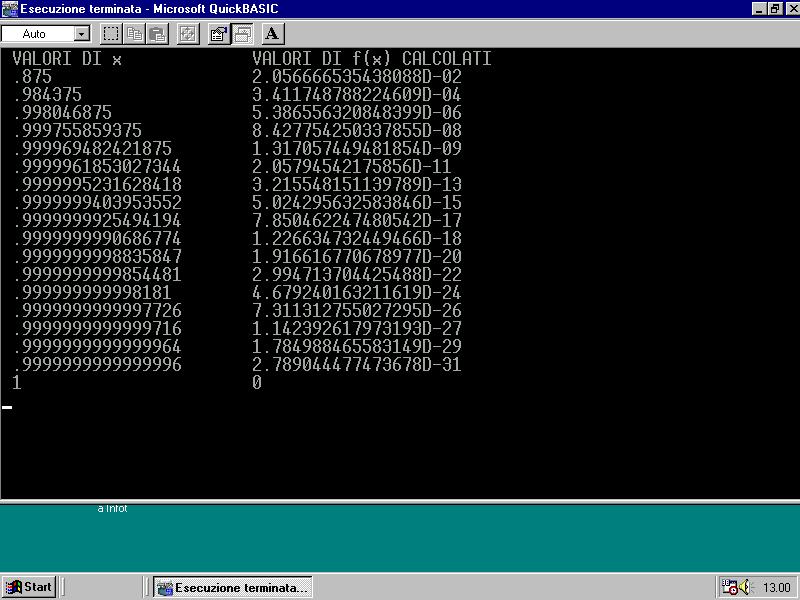Click the task scheduler tray icon
Screen dimensions: 800x600
(x=729, y=587)
